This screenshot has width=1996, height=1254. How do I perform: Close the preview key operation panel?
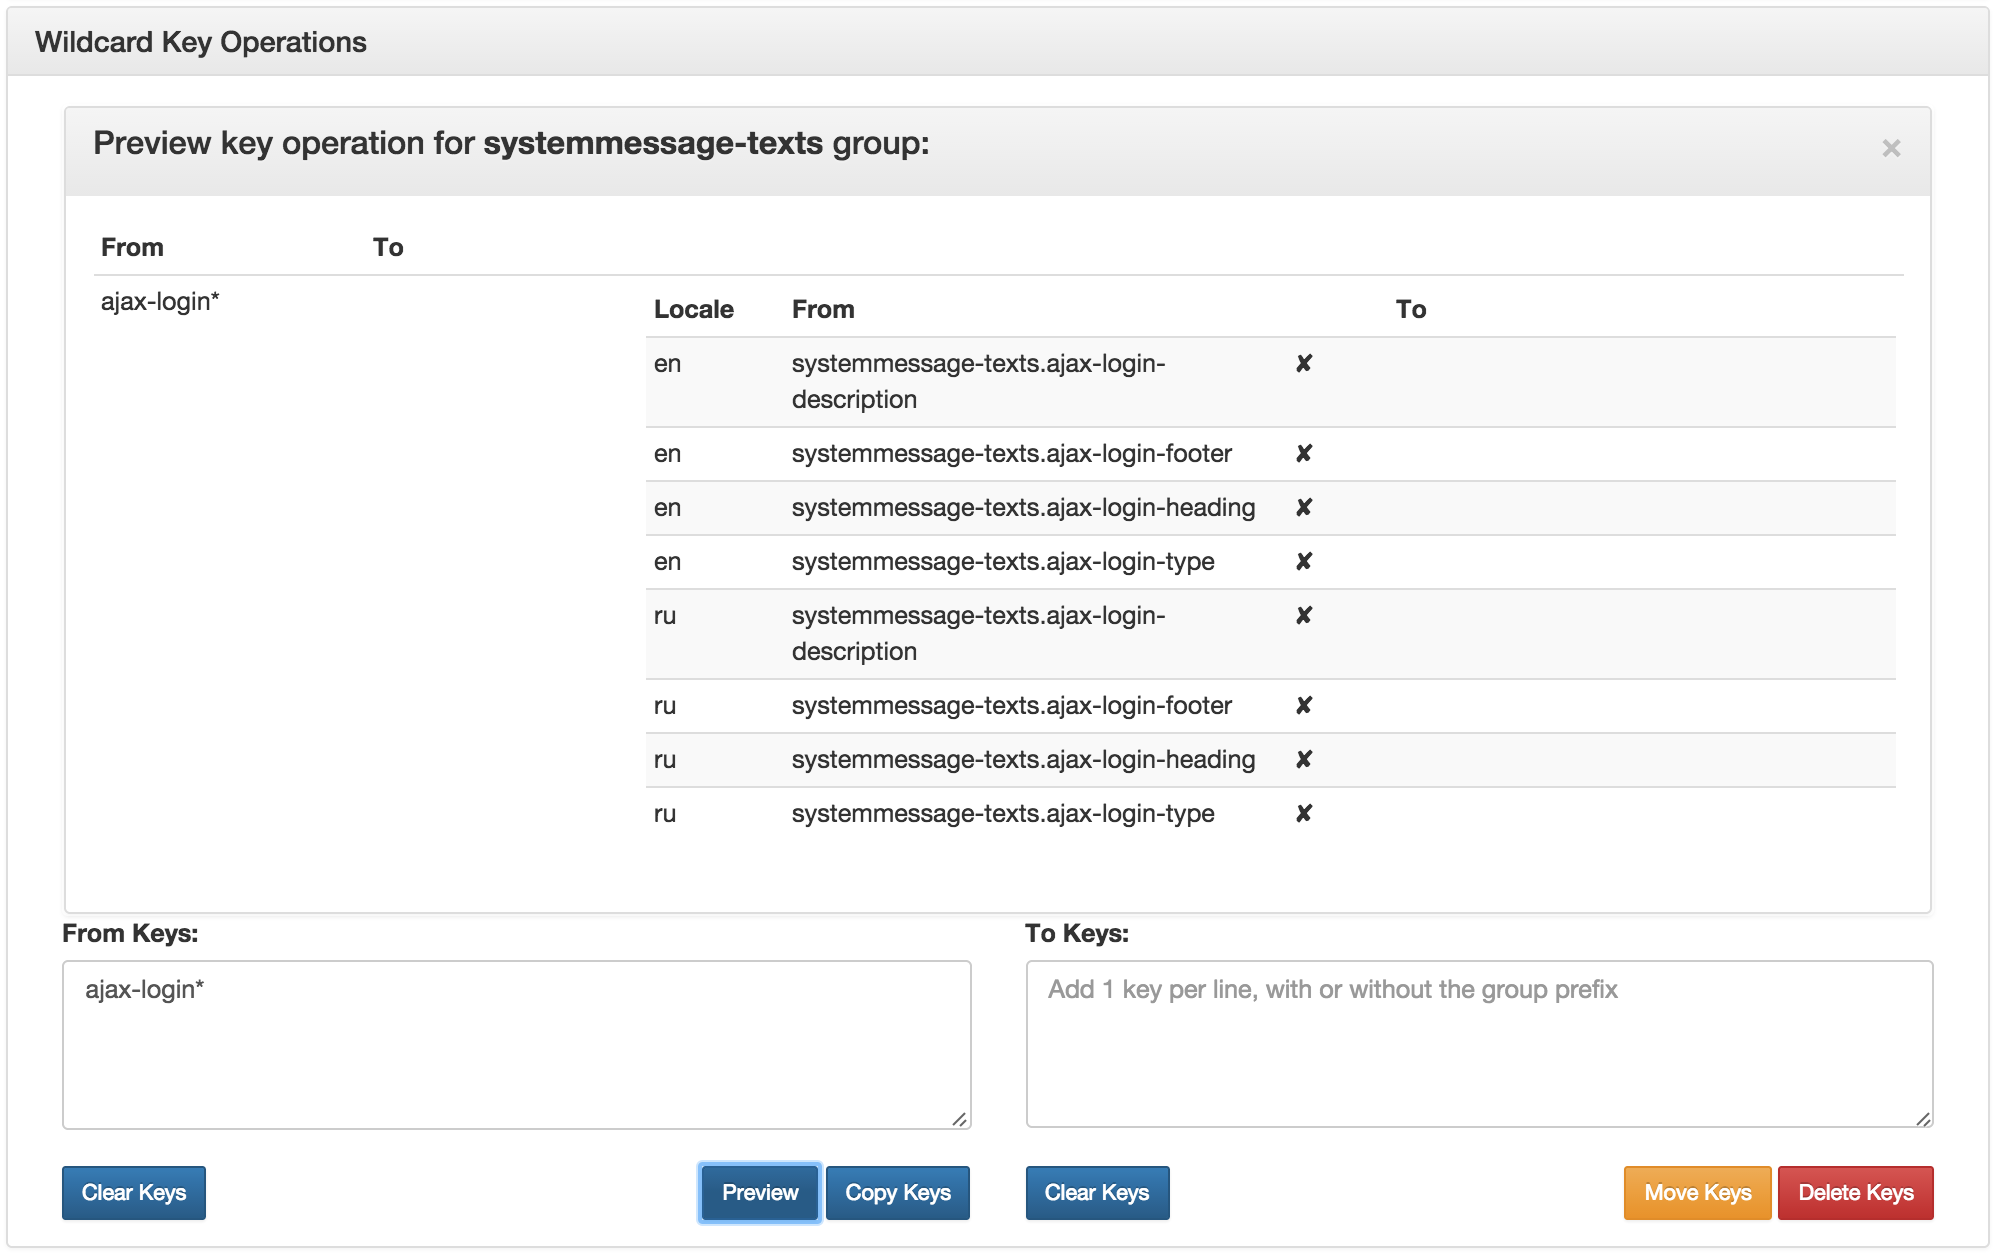click(x=1890, y=149)
